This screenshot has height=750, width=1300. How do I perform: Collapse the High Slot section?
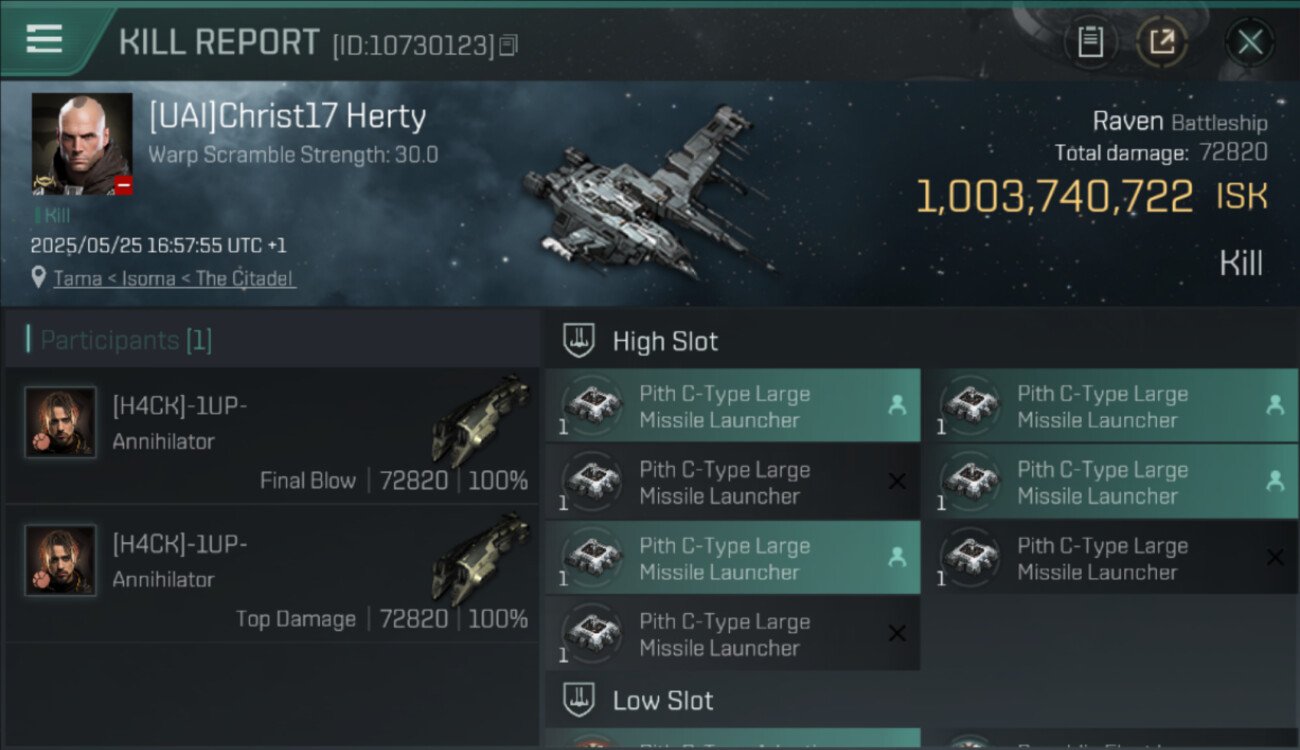click(665, 341)
